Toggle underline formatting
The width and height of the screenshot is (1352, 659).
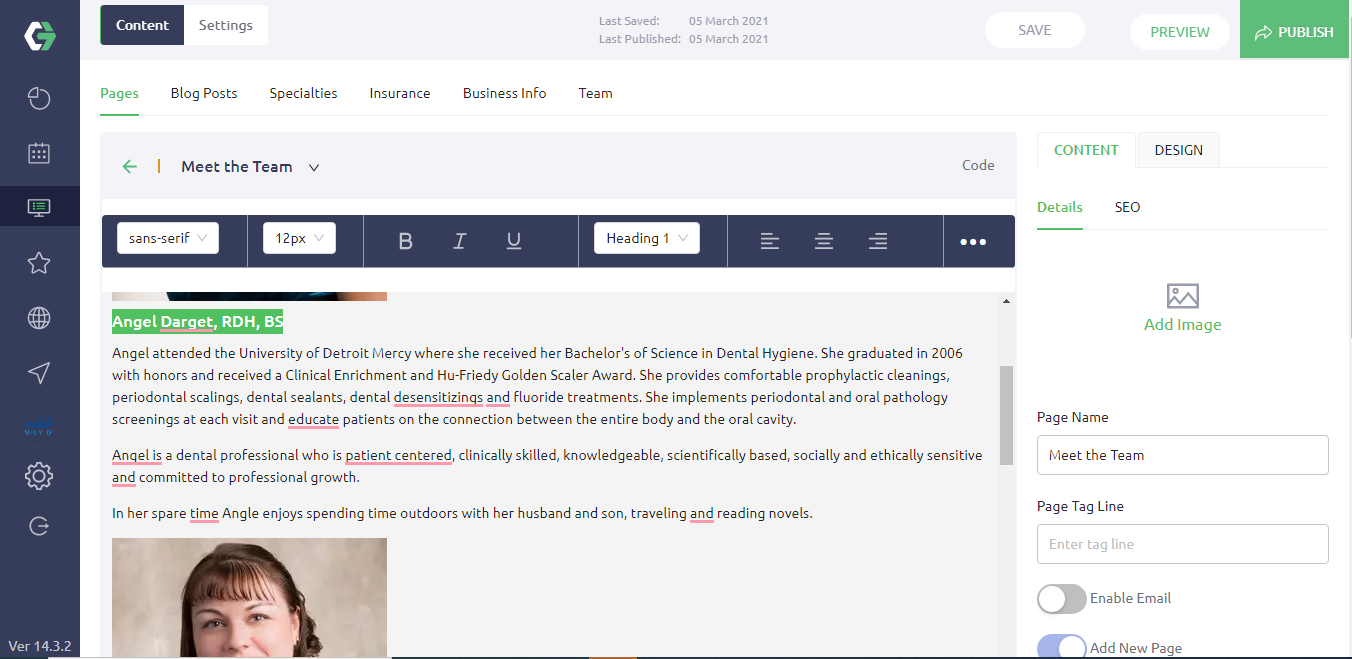pyautogui.click(x=513, y=240)
